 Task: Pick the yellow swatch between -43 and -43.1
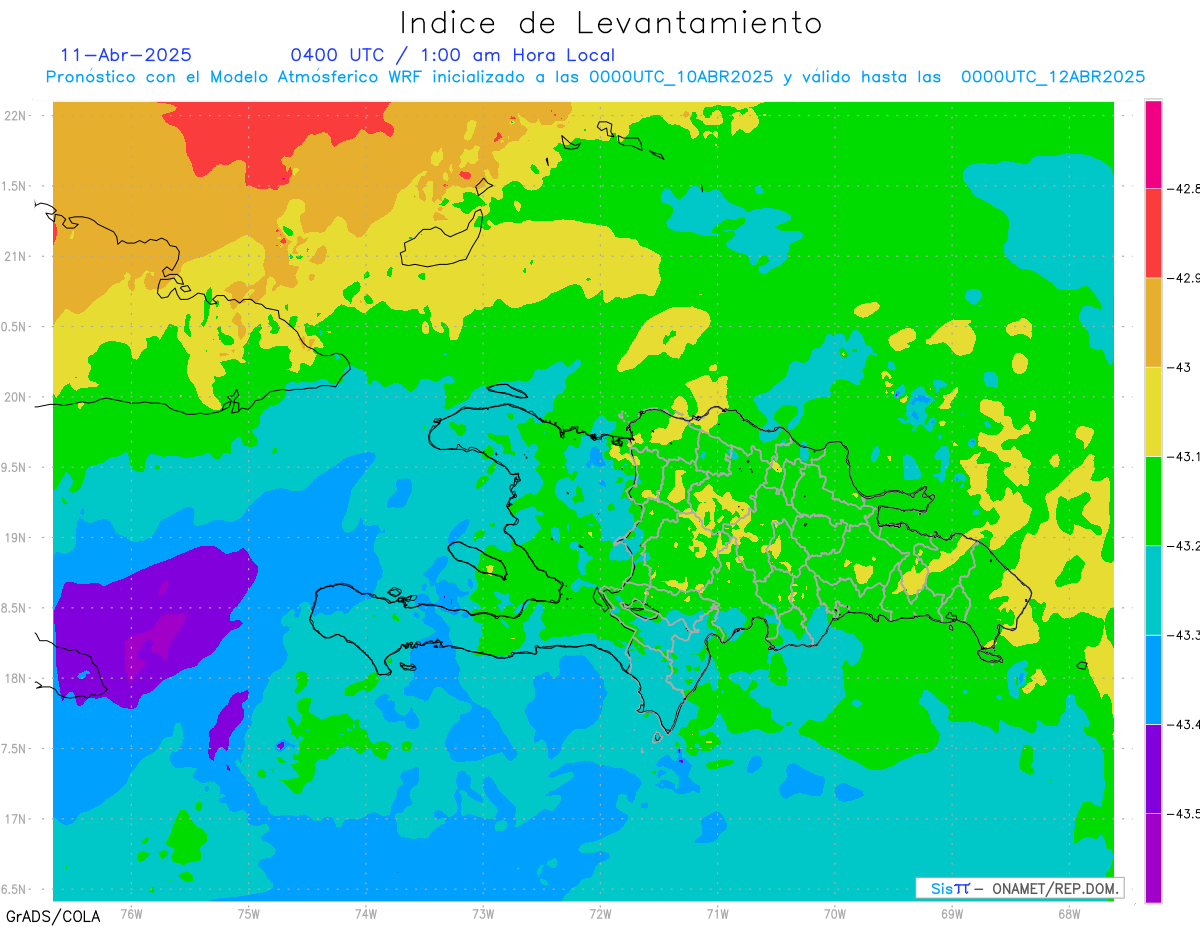click(1153, 411)
